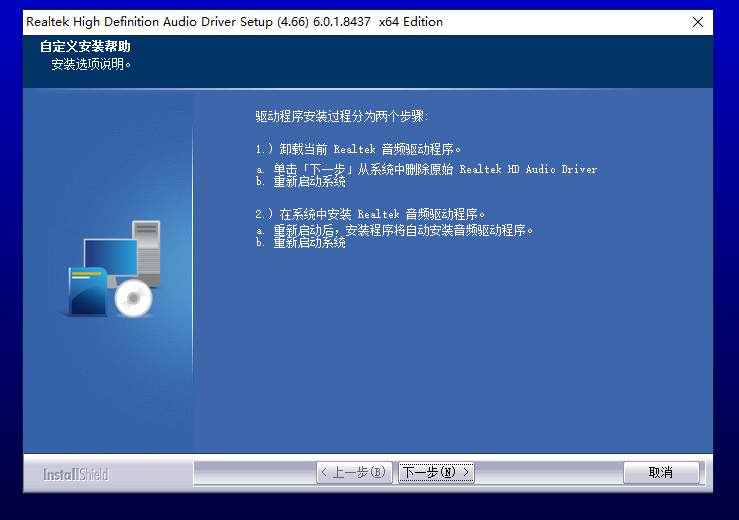Close the Realtek setup window
739x520 pixels.
(698, 22)
